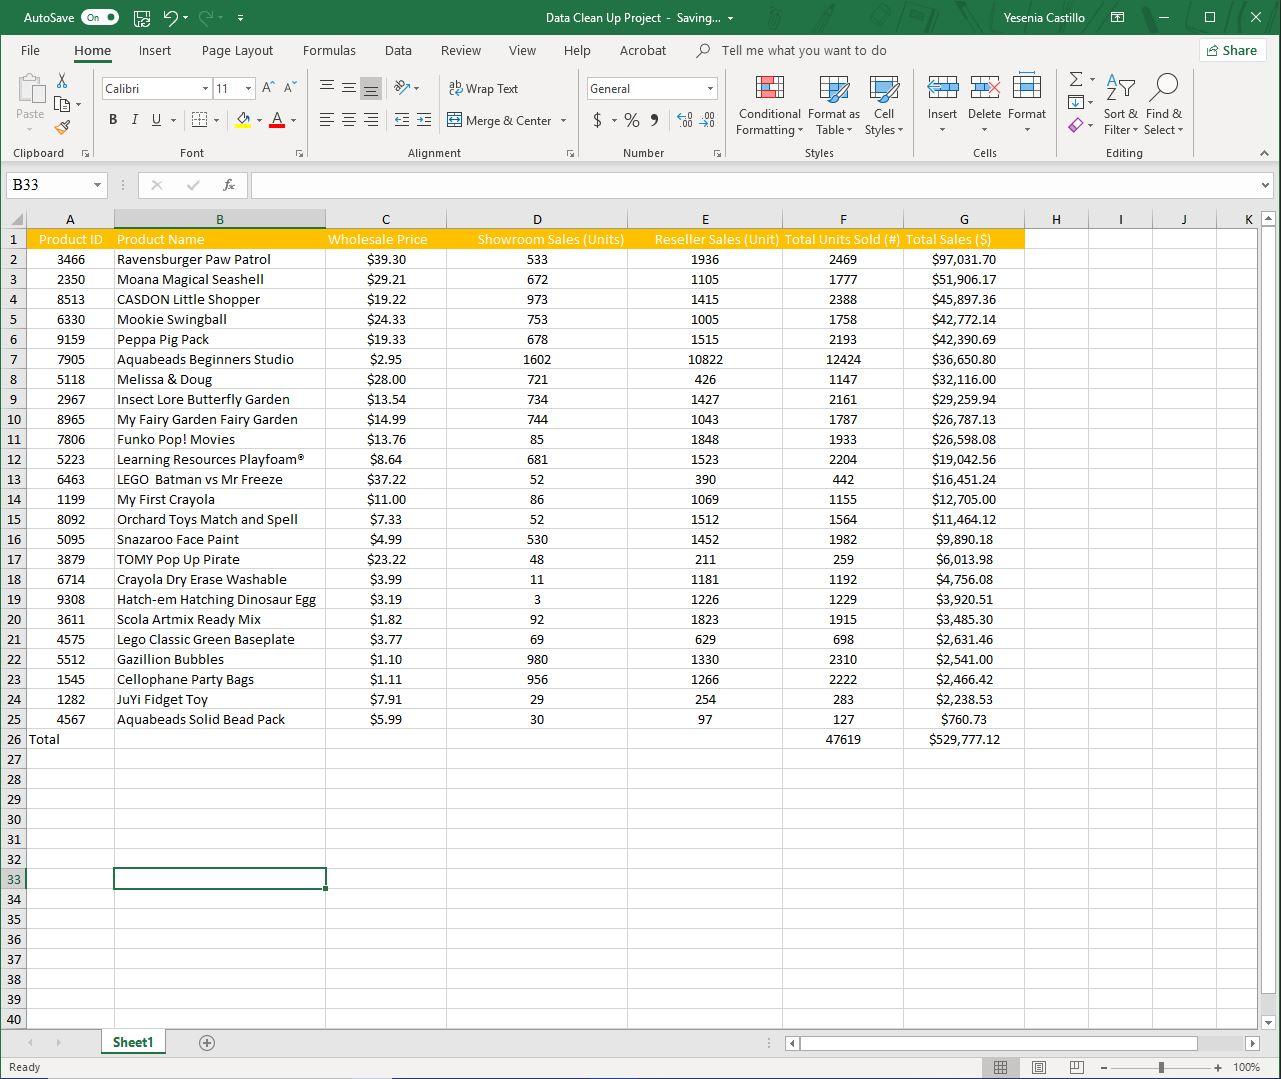
Task: Add a new sheet with plus icon
Action: click(x=207, y=1043)
